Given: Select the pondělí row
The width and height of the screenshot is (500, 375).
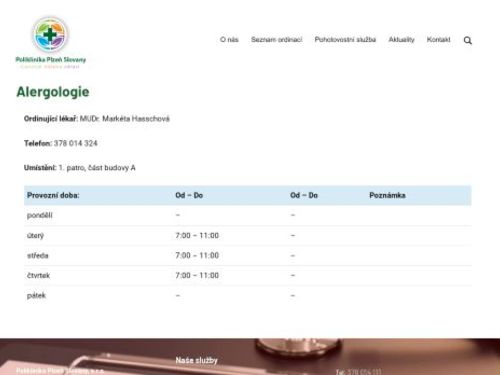Looking at the screenshot, I should point(248,215).
